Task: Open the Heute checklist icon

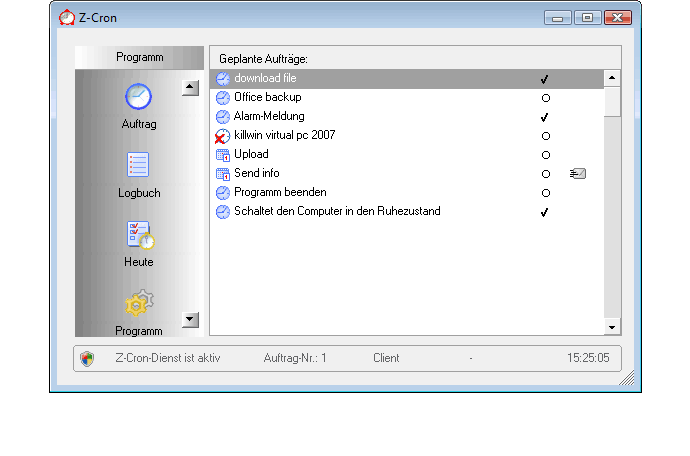Action: [x=140, y=235]
